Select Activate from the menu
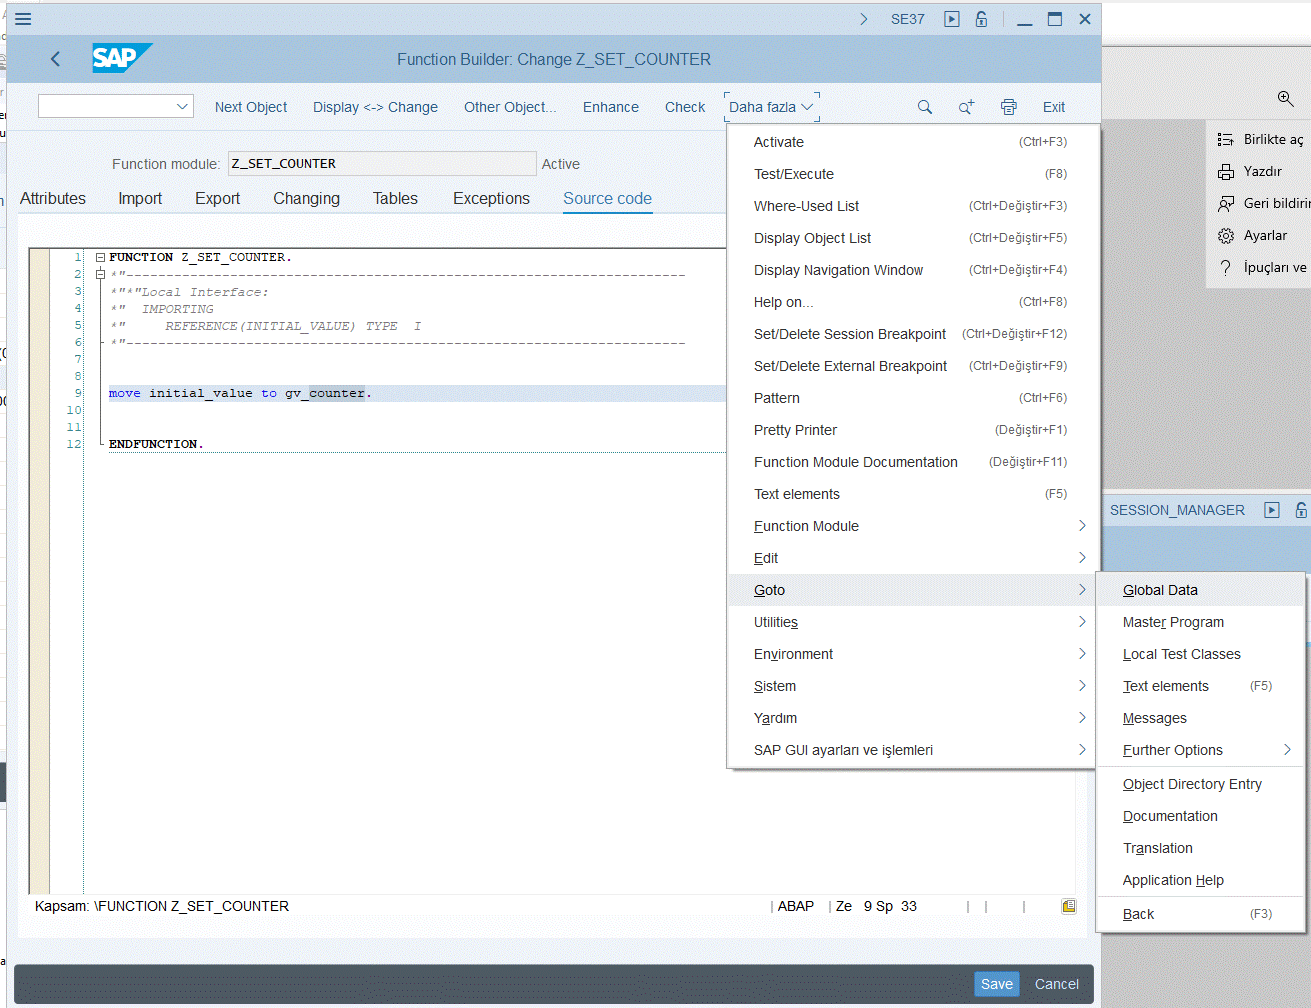 [x=913, y=142]
